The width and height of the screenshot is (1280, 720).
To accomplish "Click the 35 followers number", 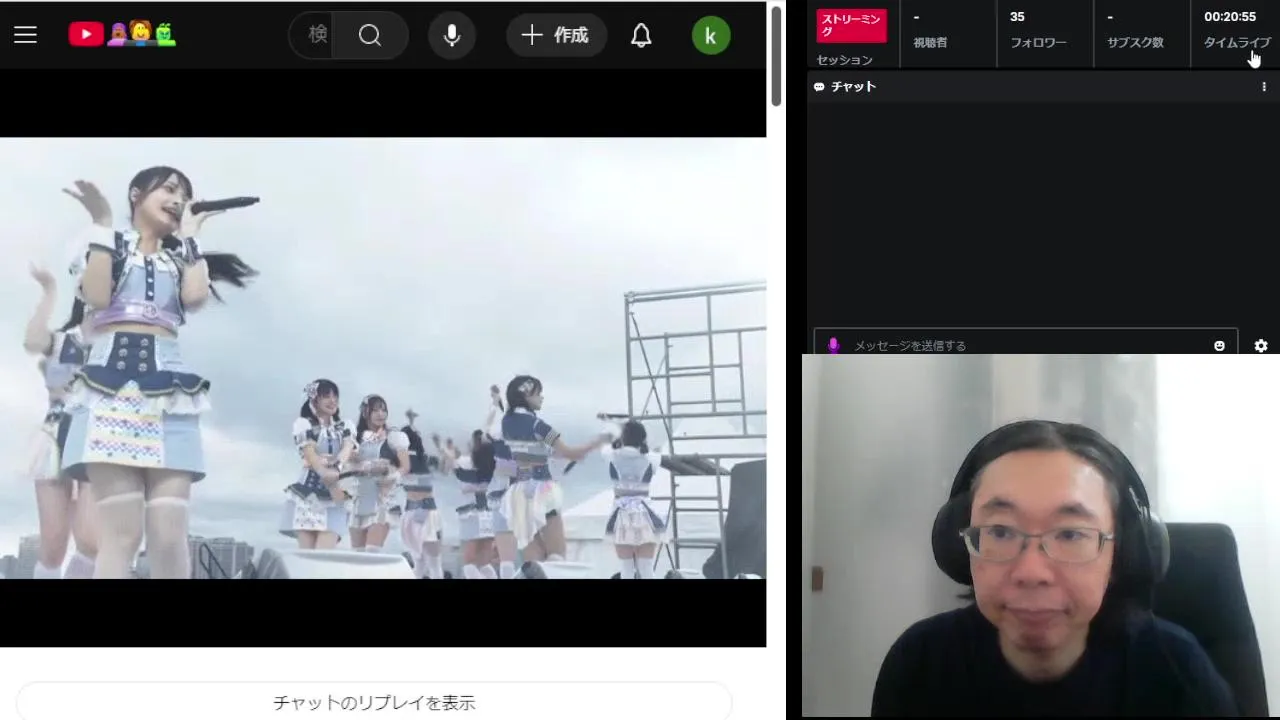I will click(x=1017, y=17).
